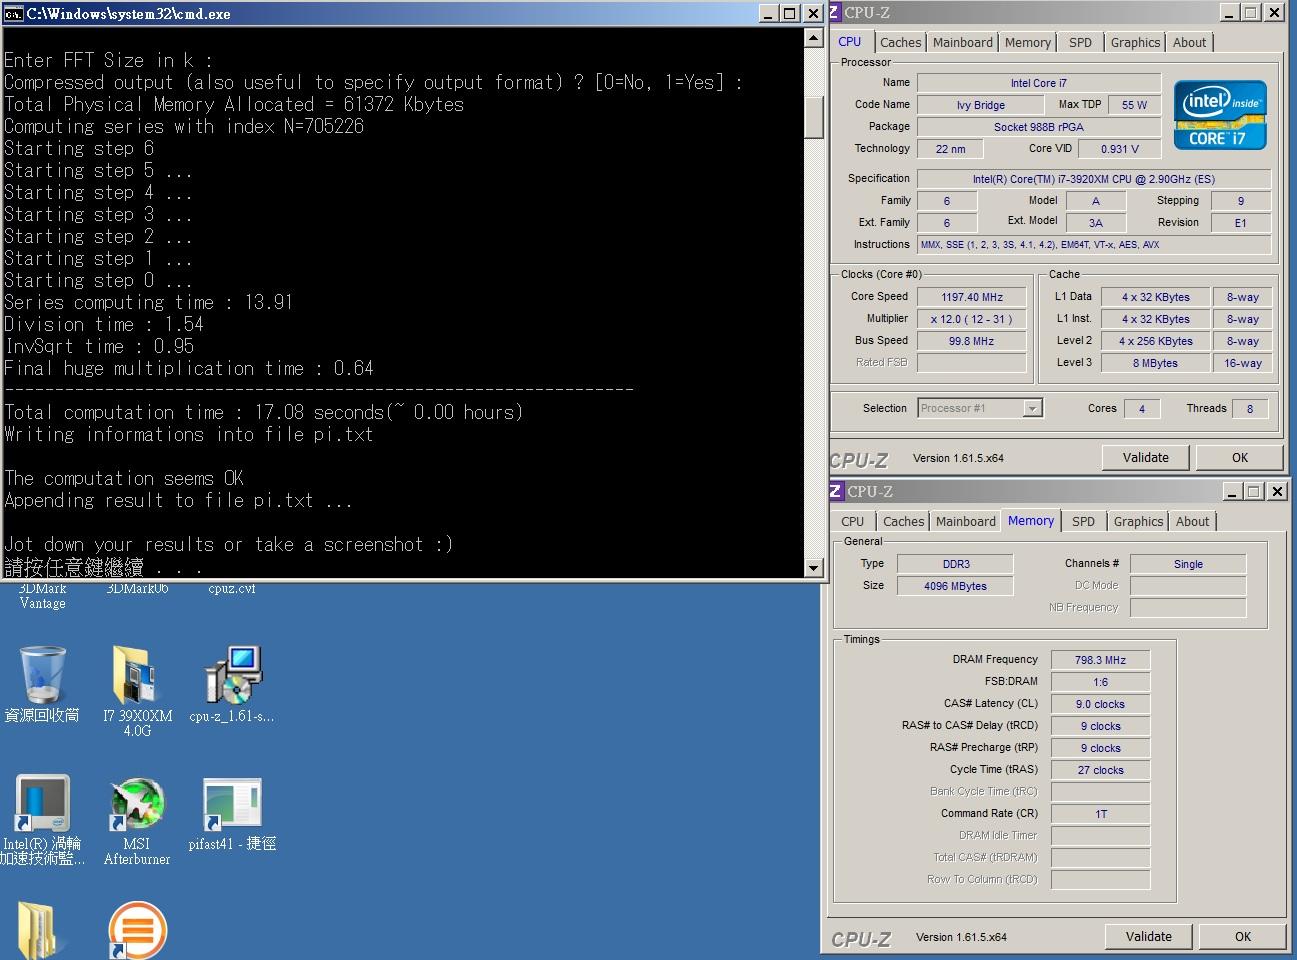This screenshot has width=1297, height=960.
Task: Select Mainboard tab in lower CPU-Z window
Action: [965, 521]
